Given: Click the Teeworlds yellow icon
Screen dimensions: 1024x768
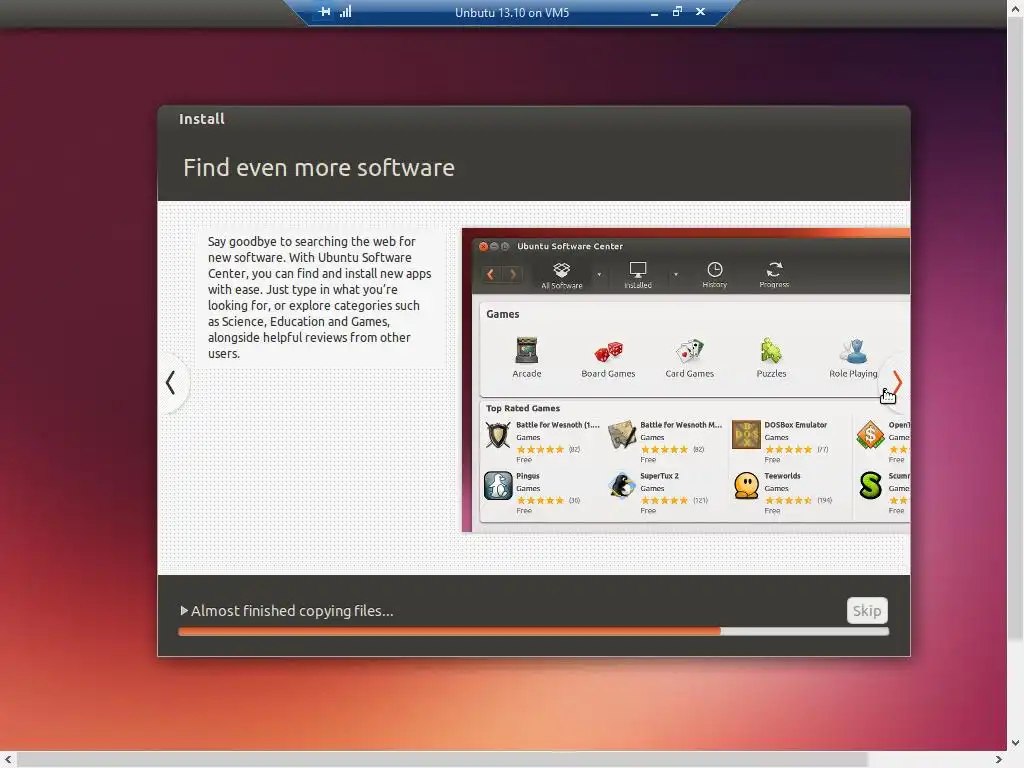Looking at the screenshot, I should coord(746,486).
